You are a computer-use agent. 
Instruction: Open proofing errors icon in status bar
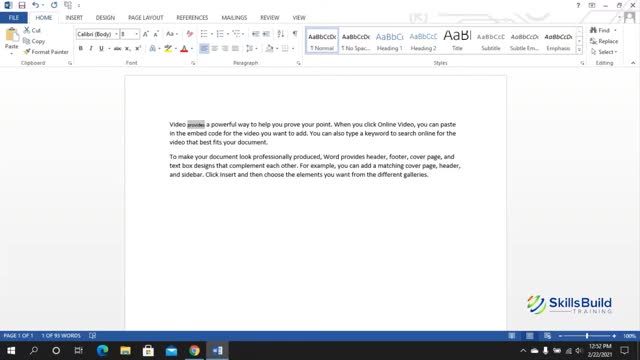pyautogui.click(x=93, y=336)
